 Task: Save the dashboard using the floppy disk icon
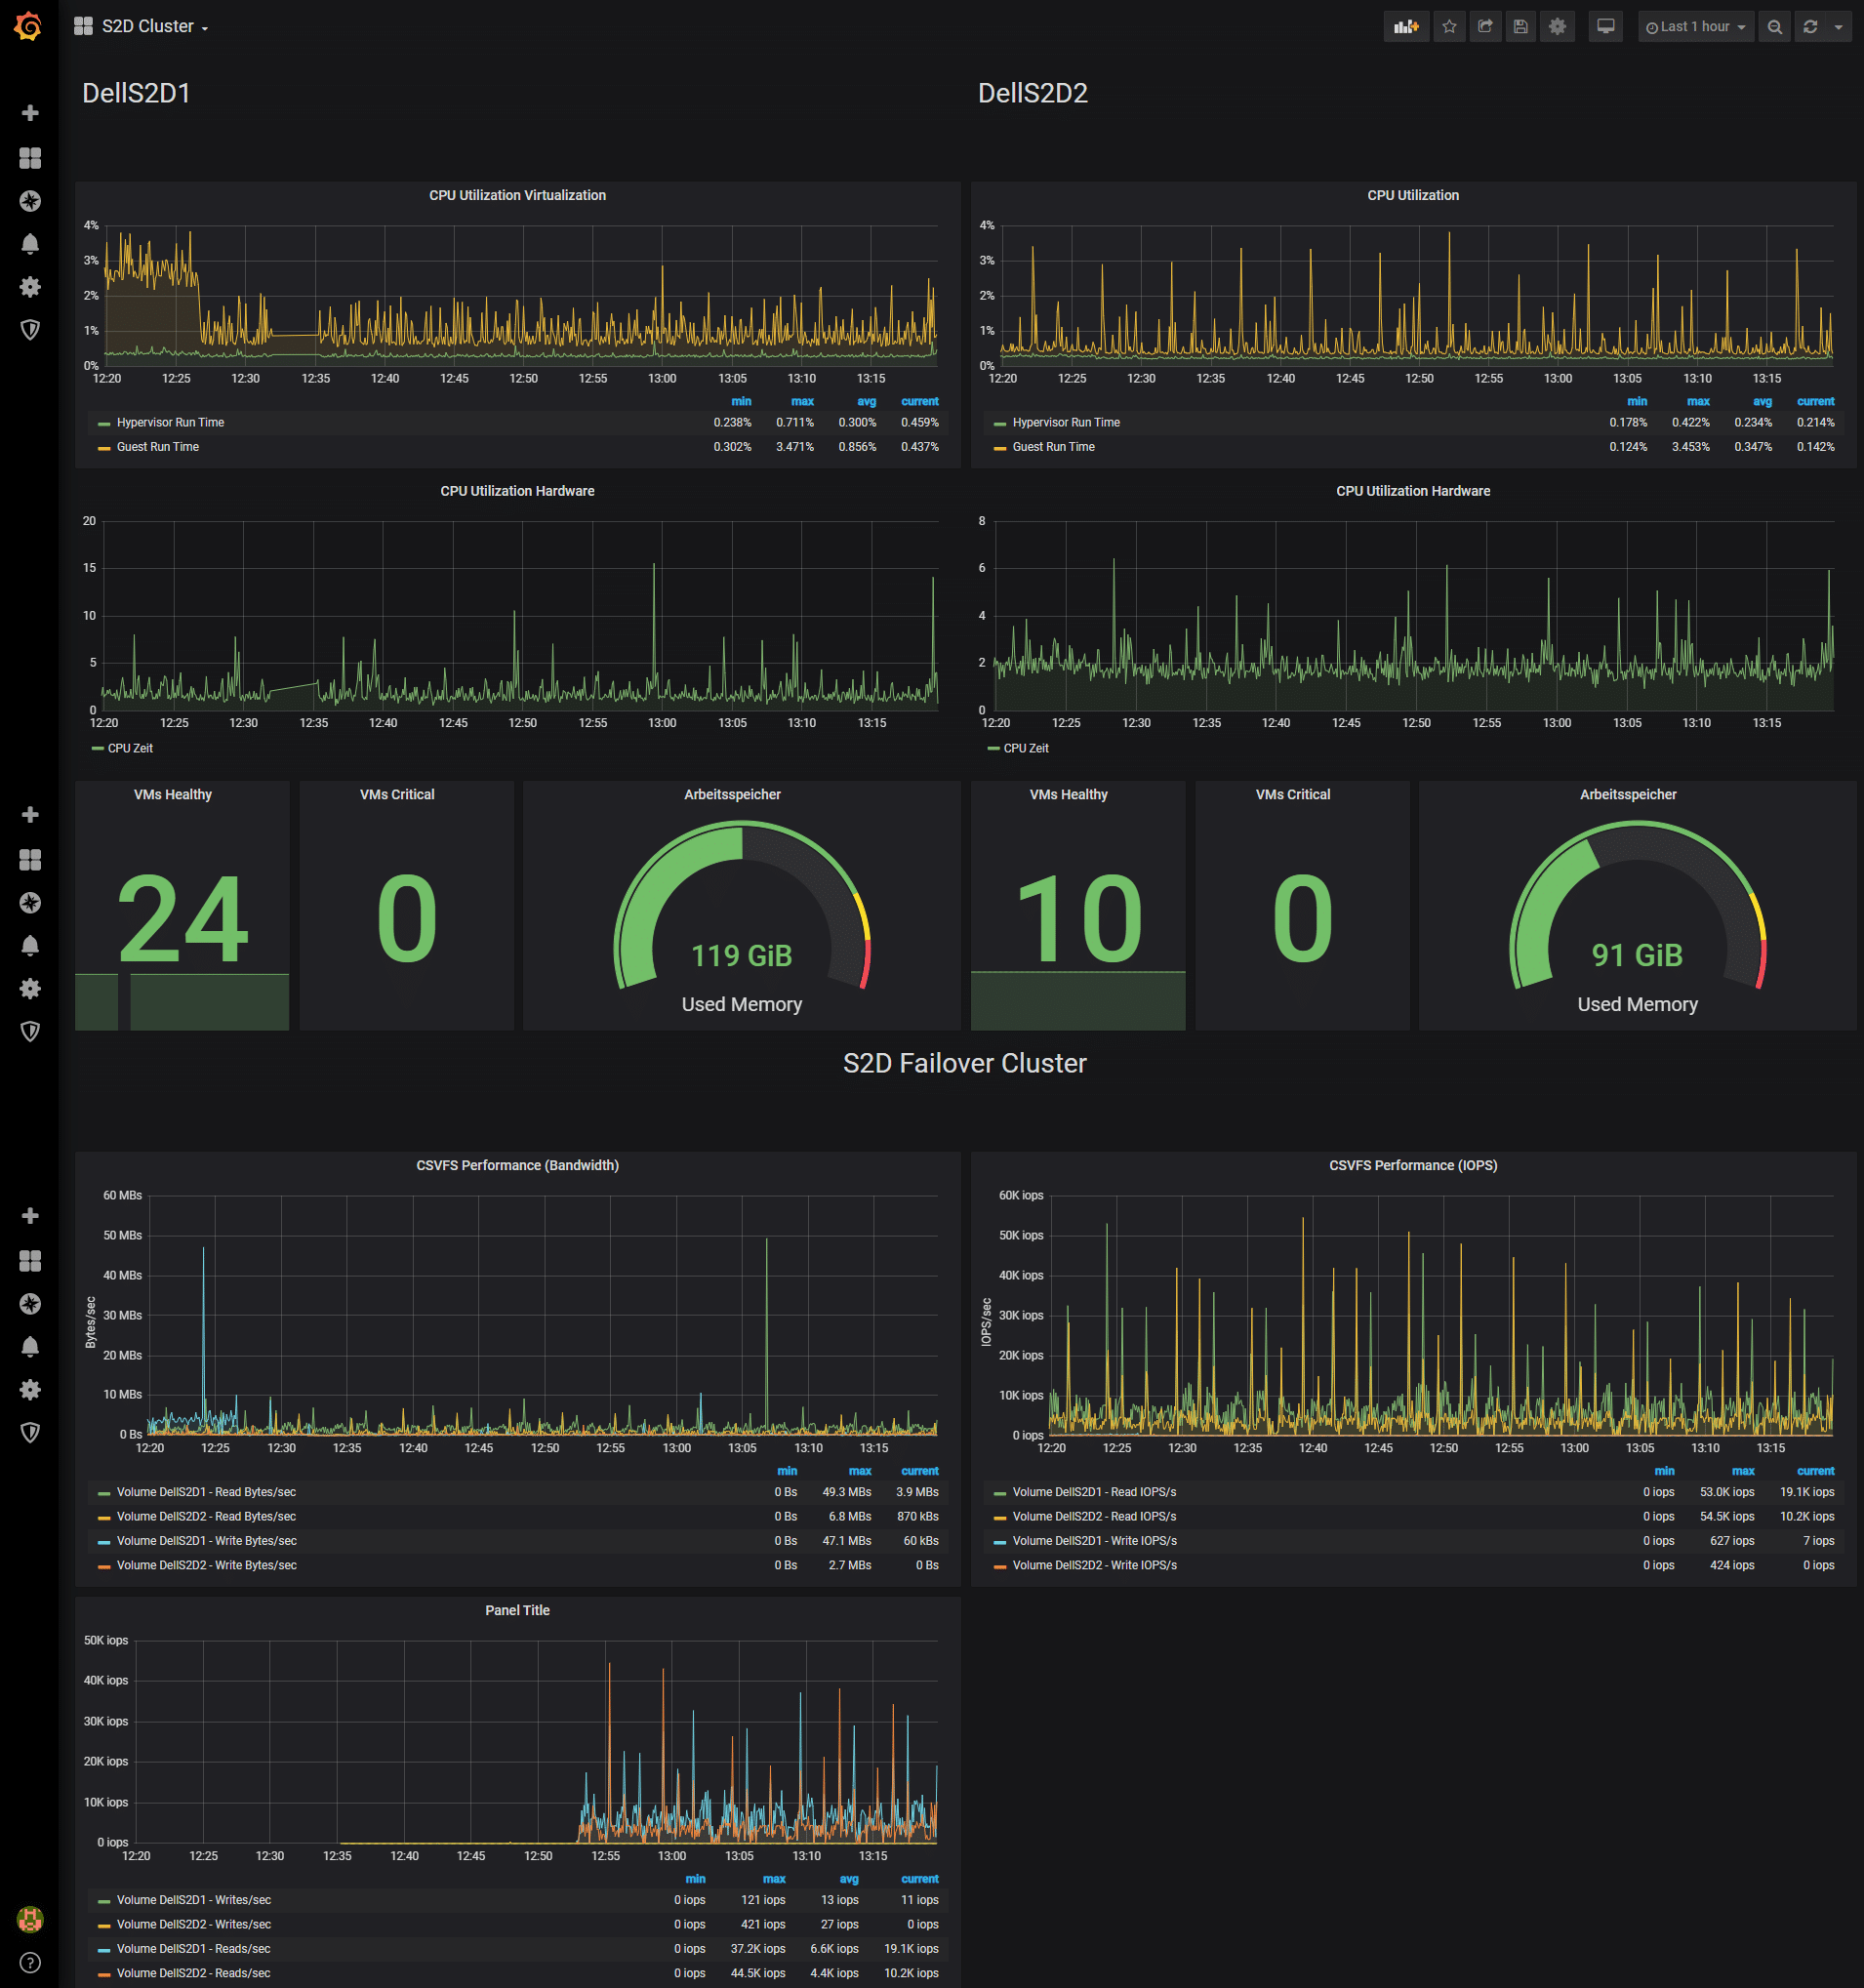[x=1521, y=27]
